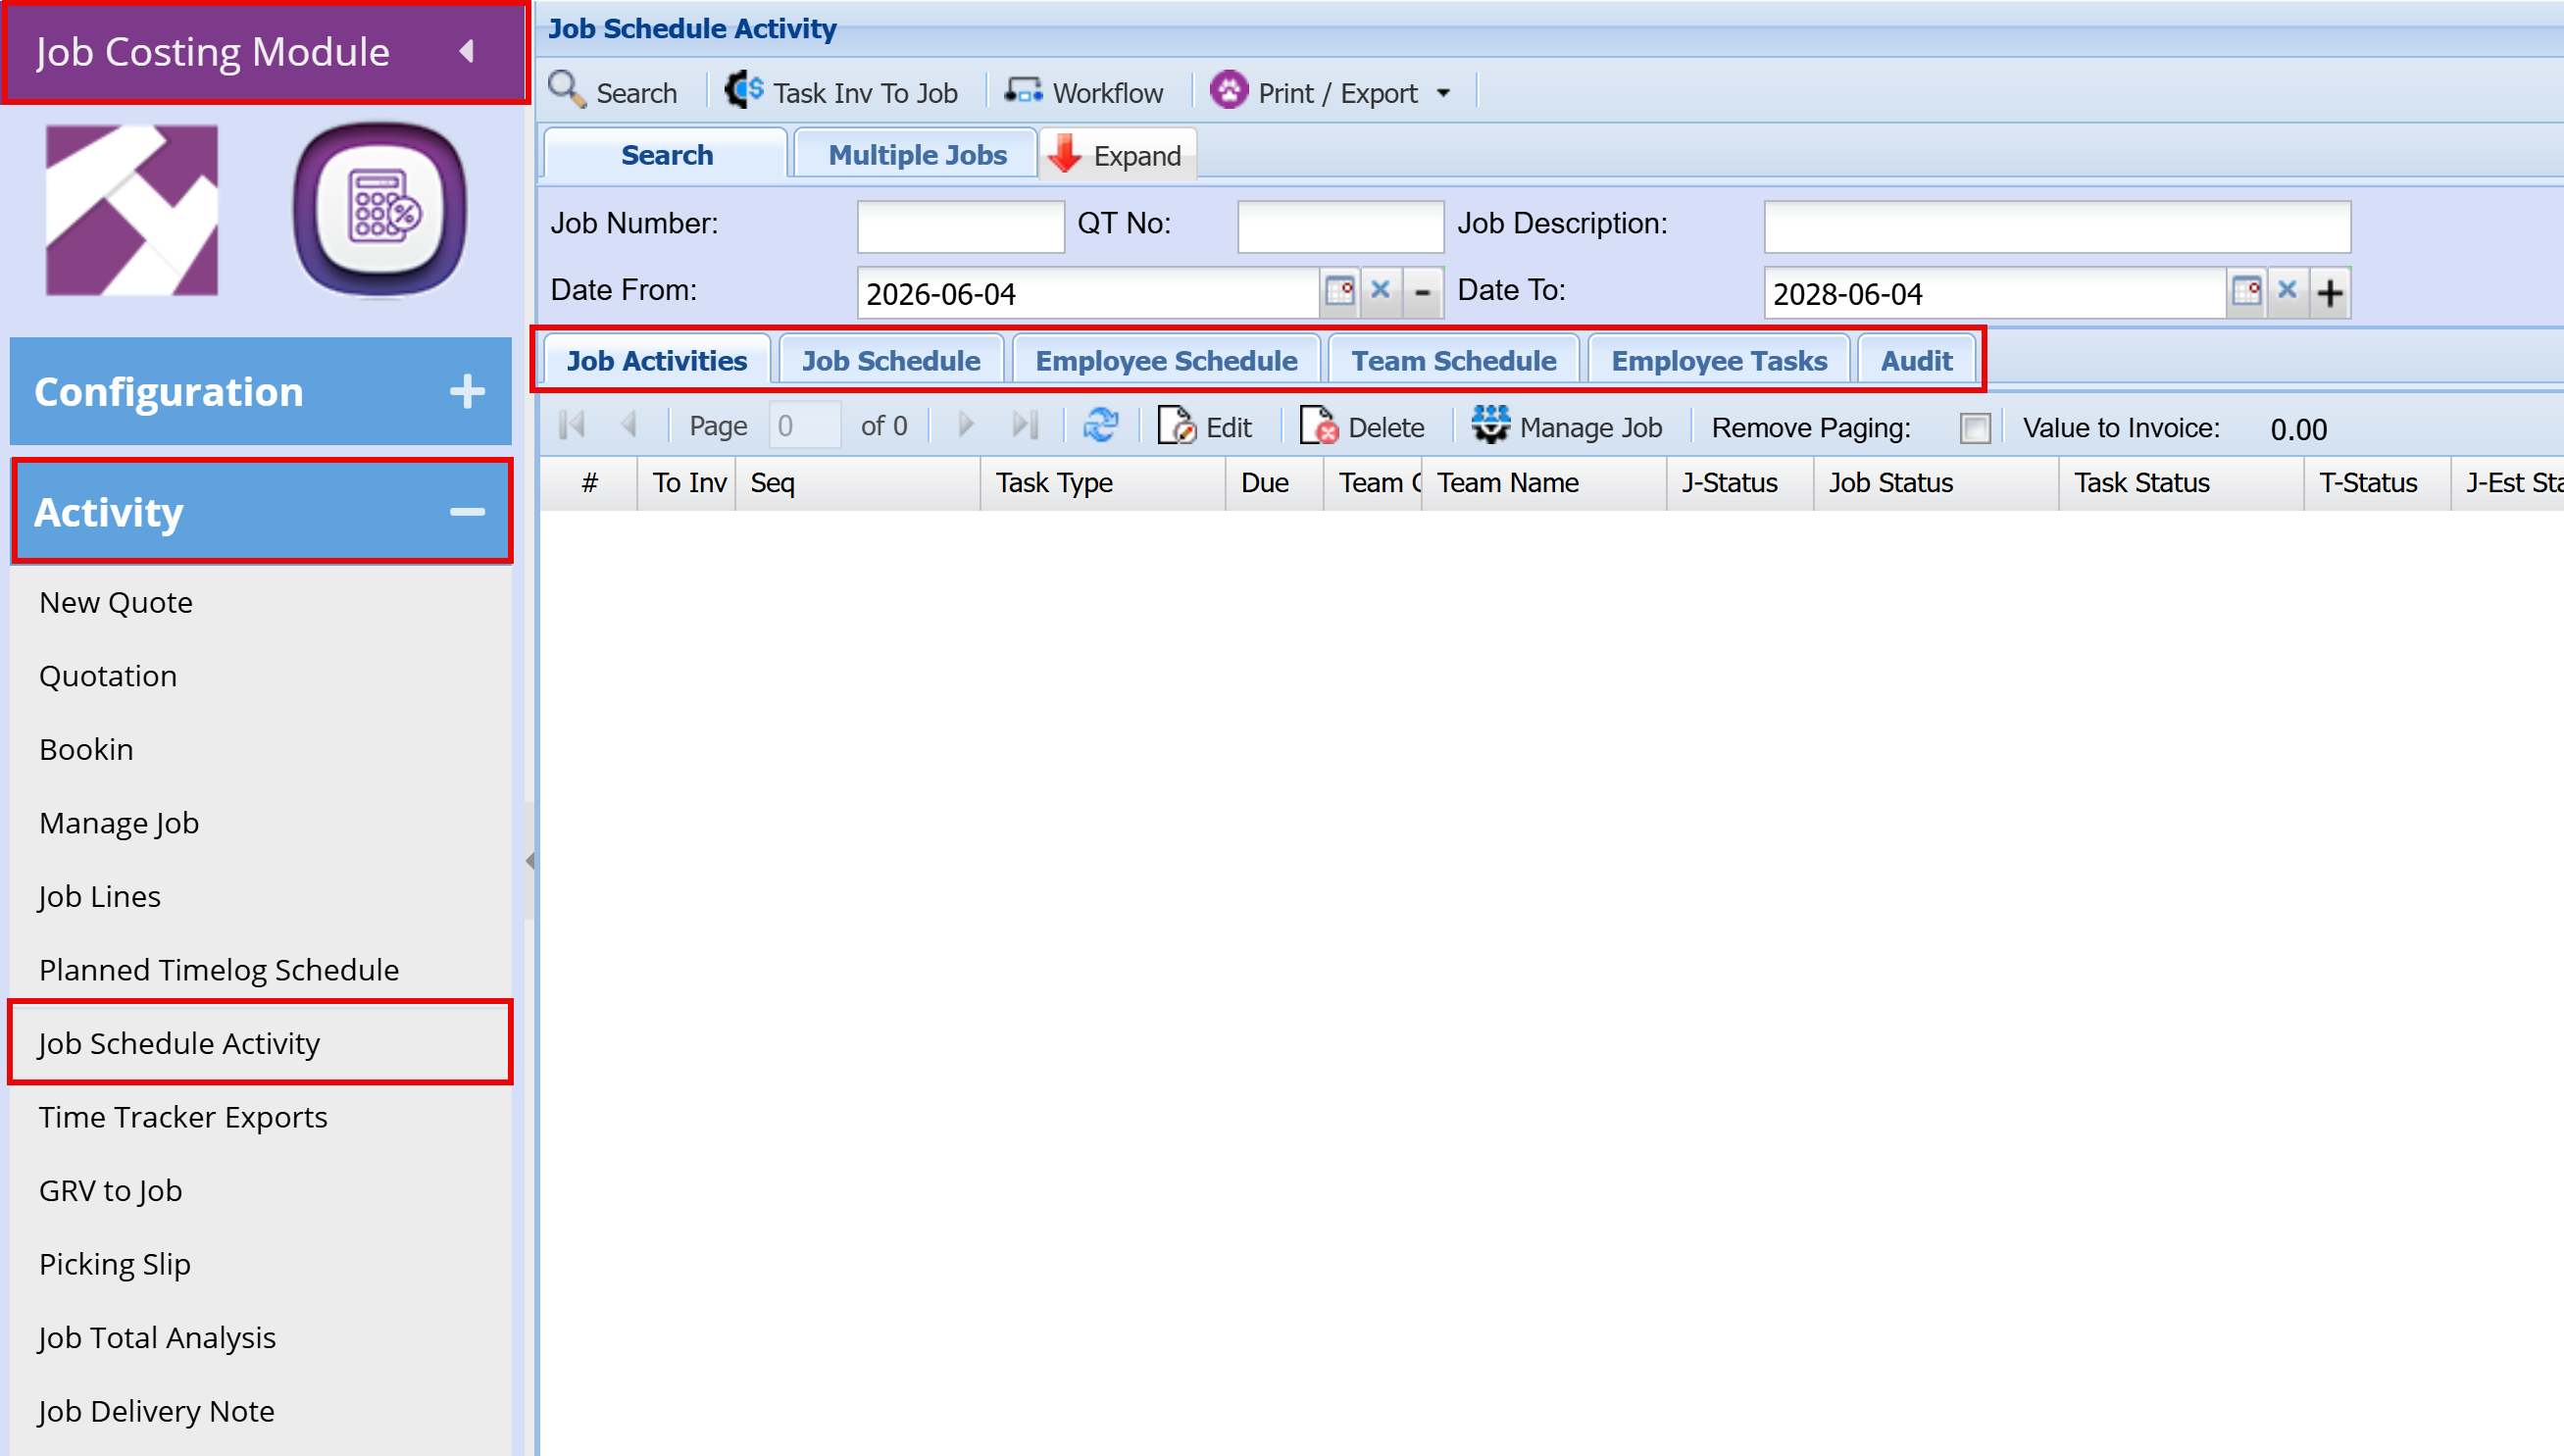This screenshot has height=1456, width=2564.
Task: Switch to Employee Schedule tab
Action: (1166, 360)
